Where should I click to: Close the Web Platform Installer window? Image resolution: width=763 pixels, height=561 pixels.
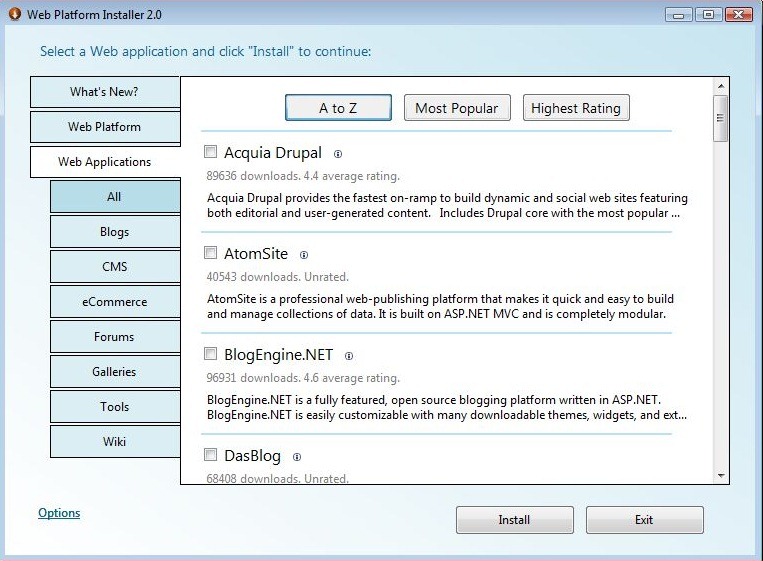(x=739, y=15)
